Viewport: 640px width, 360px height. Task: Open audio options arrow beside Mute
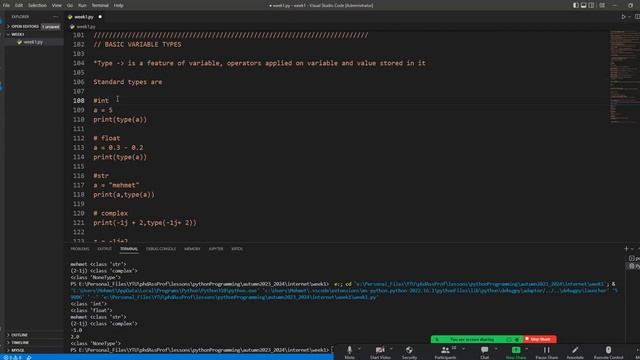[359, 349]
